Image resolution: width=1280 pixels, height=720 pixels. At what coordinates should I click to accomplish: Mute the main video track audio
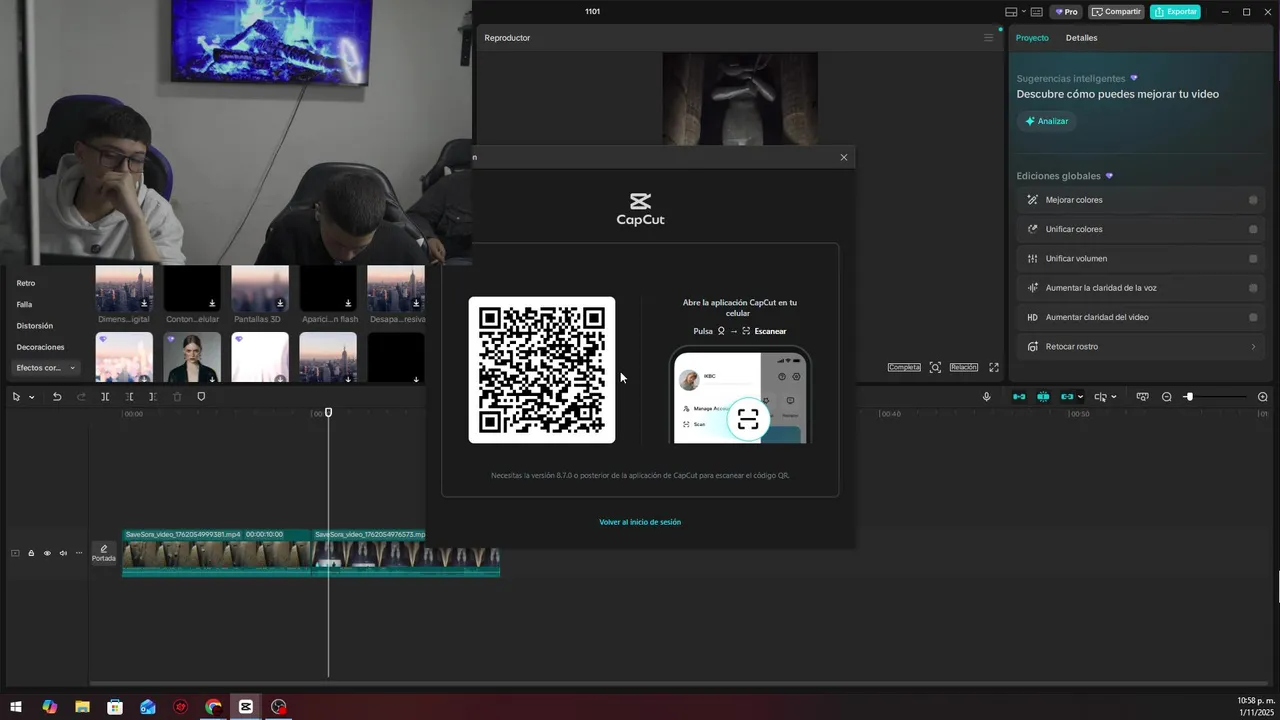point(63,553)
